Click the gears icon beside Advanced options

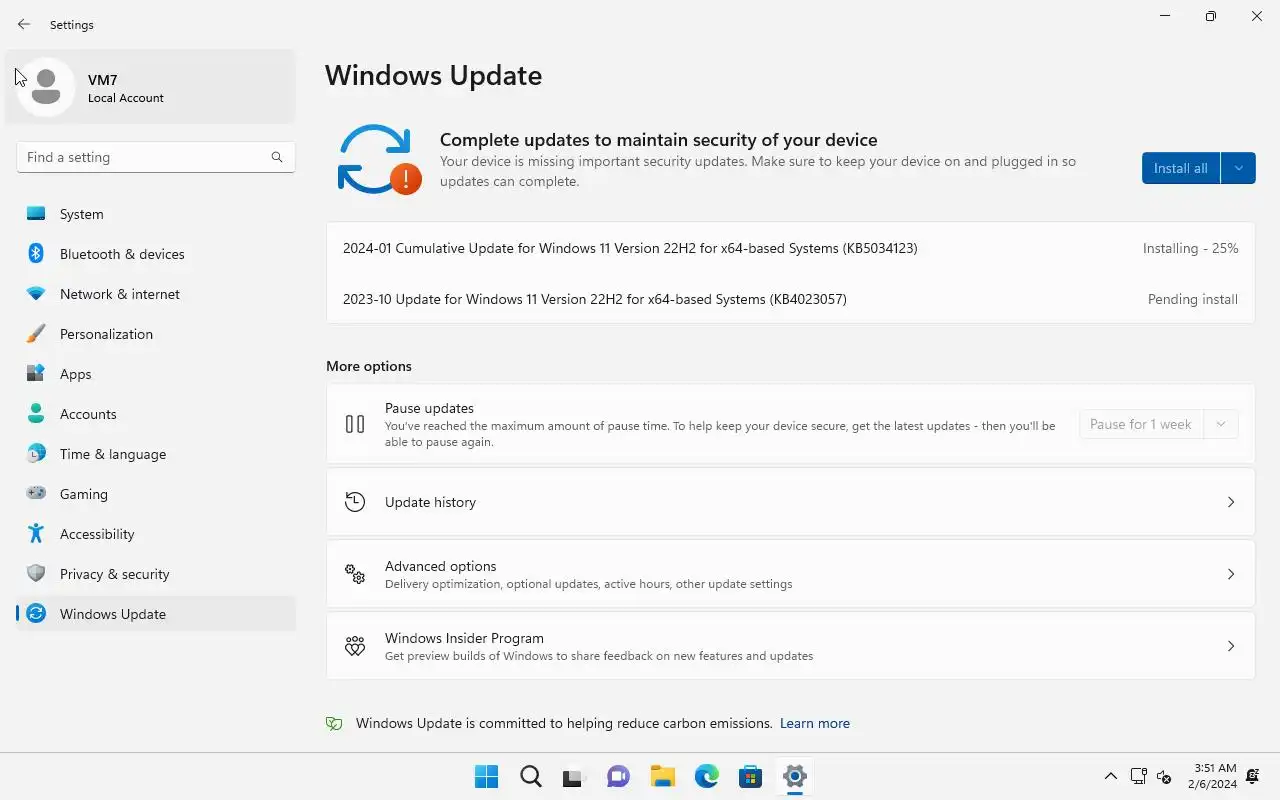[x=355, y=574]
